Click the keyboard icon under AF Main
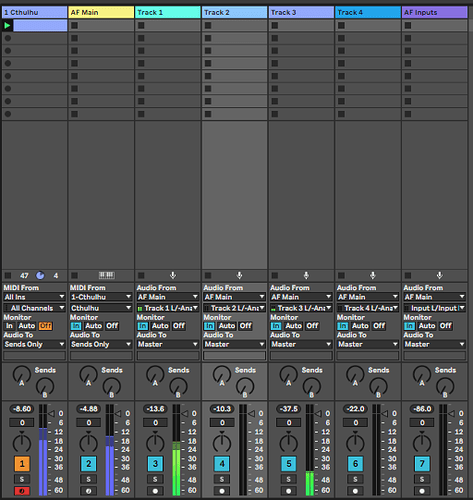 pos(107,275)
